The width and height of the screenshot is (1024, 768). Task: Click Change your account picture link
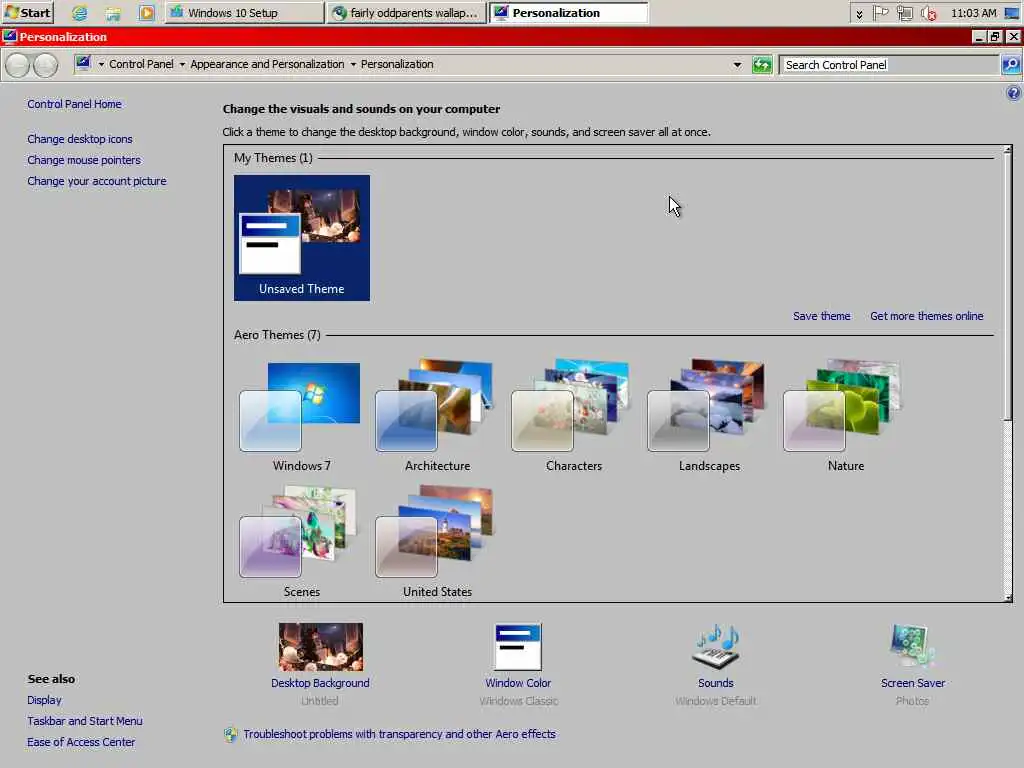coord(97,181)
